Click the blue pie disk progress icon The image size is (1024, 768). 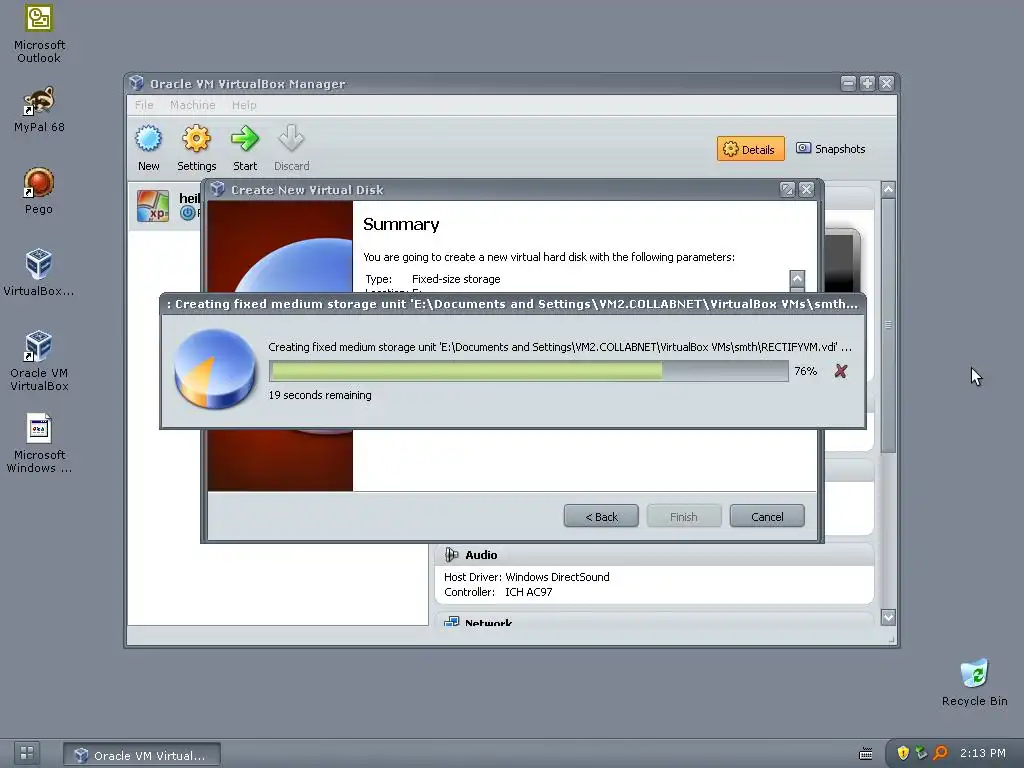[215, 369]
